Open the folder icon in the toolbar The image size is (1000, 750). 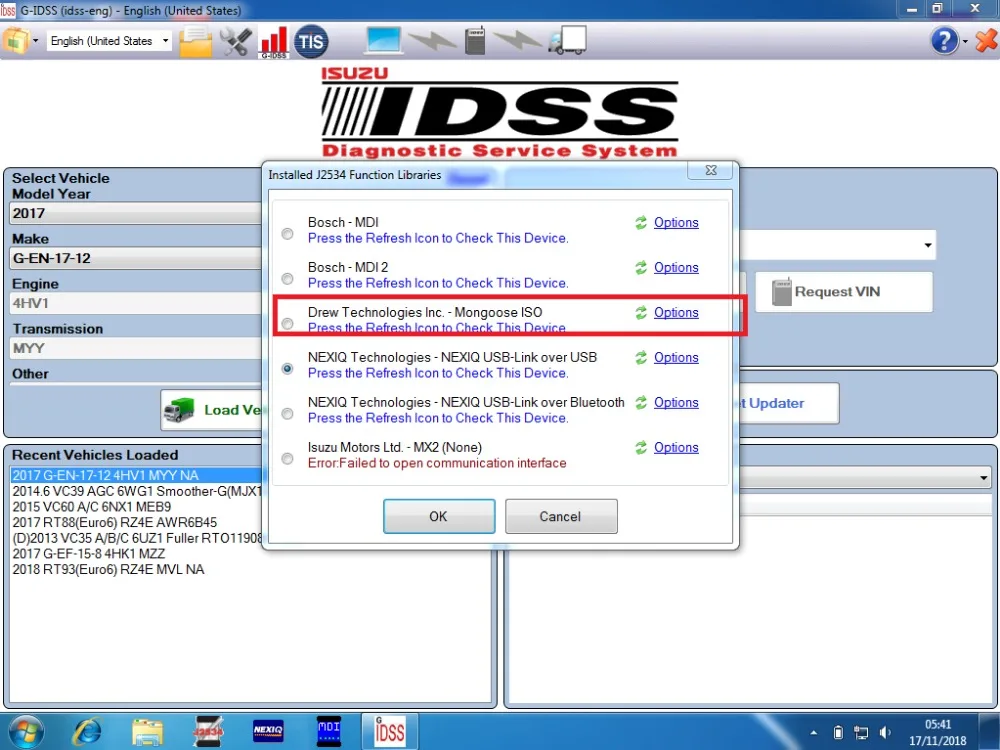point(196,42)
